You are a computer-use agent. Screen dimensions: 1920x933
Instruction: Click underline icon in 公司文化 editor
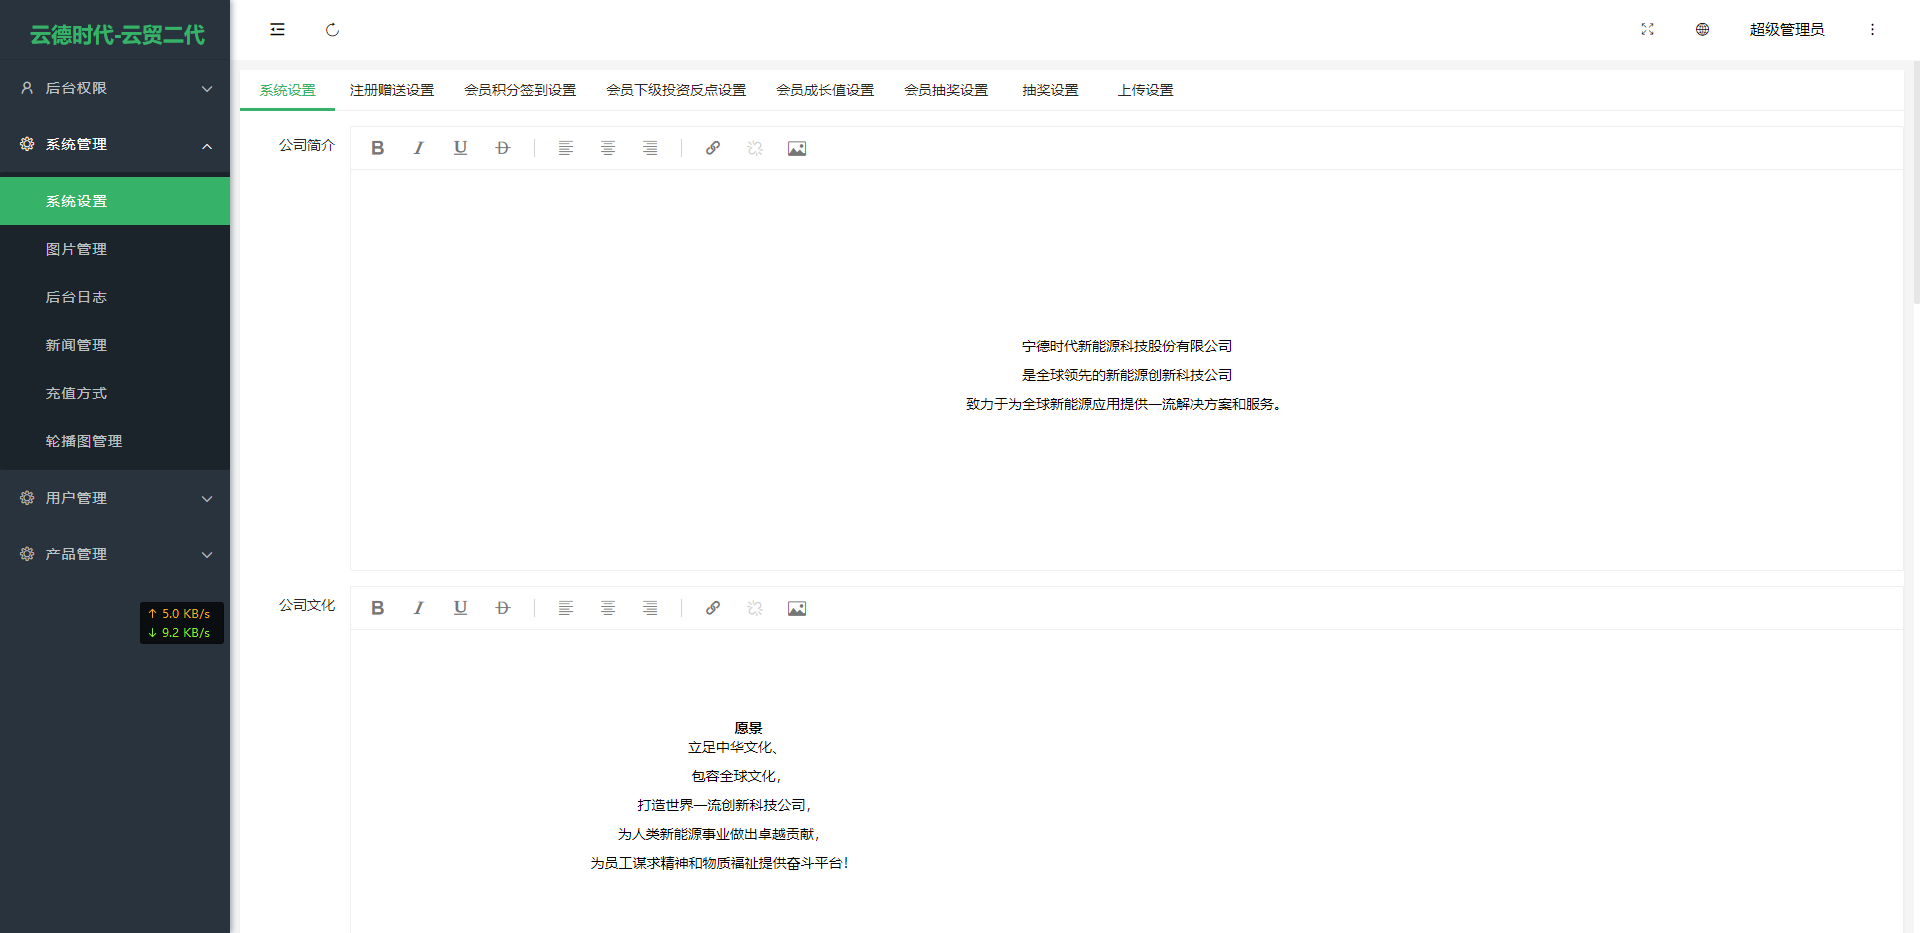pos(460,608)
